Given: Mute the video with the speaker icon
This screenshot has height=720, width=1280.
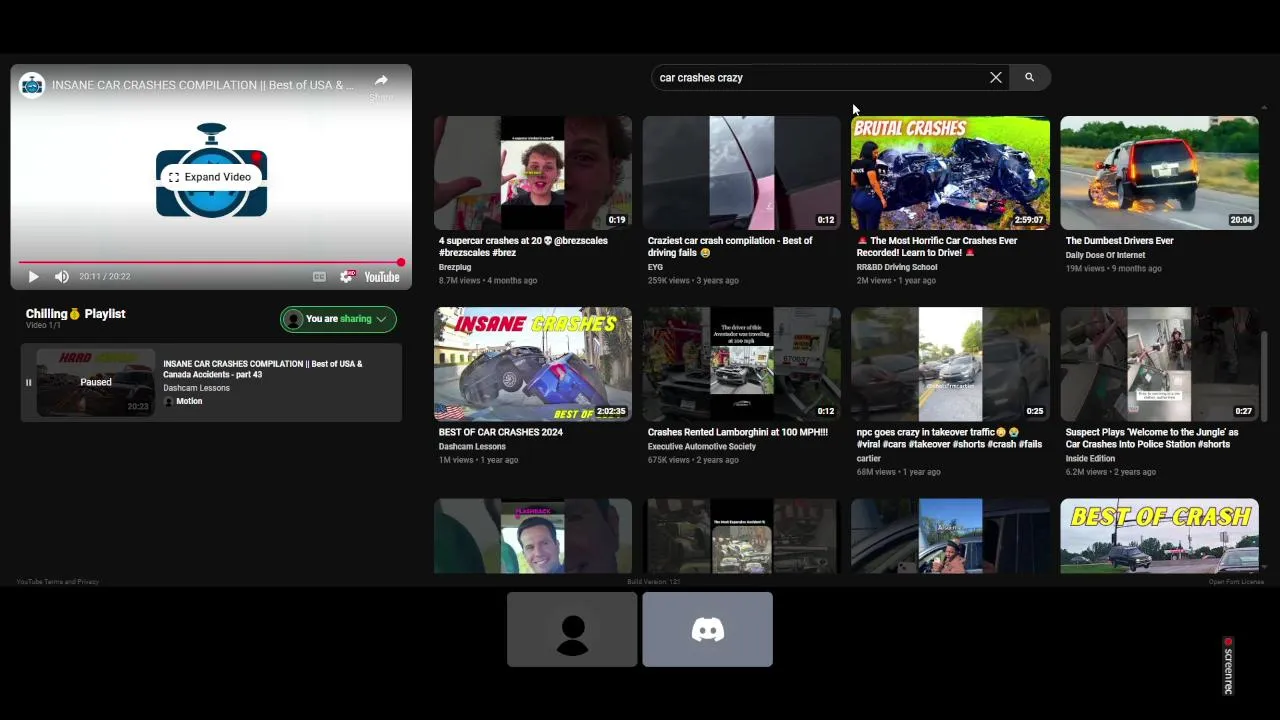Looking at the screenshot, I should [62, 277].
